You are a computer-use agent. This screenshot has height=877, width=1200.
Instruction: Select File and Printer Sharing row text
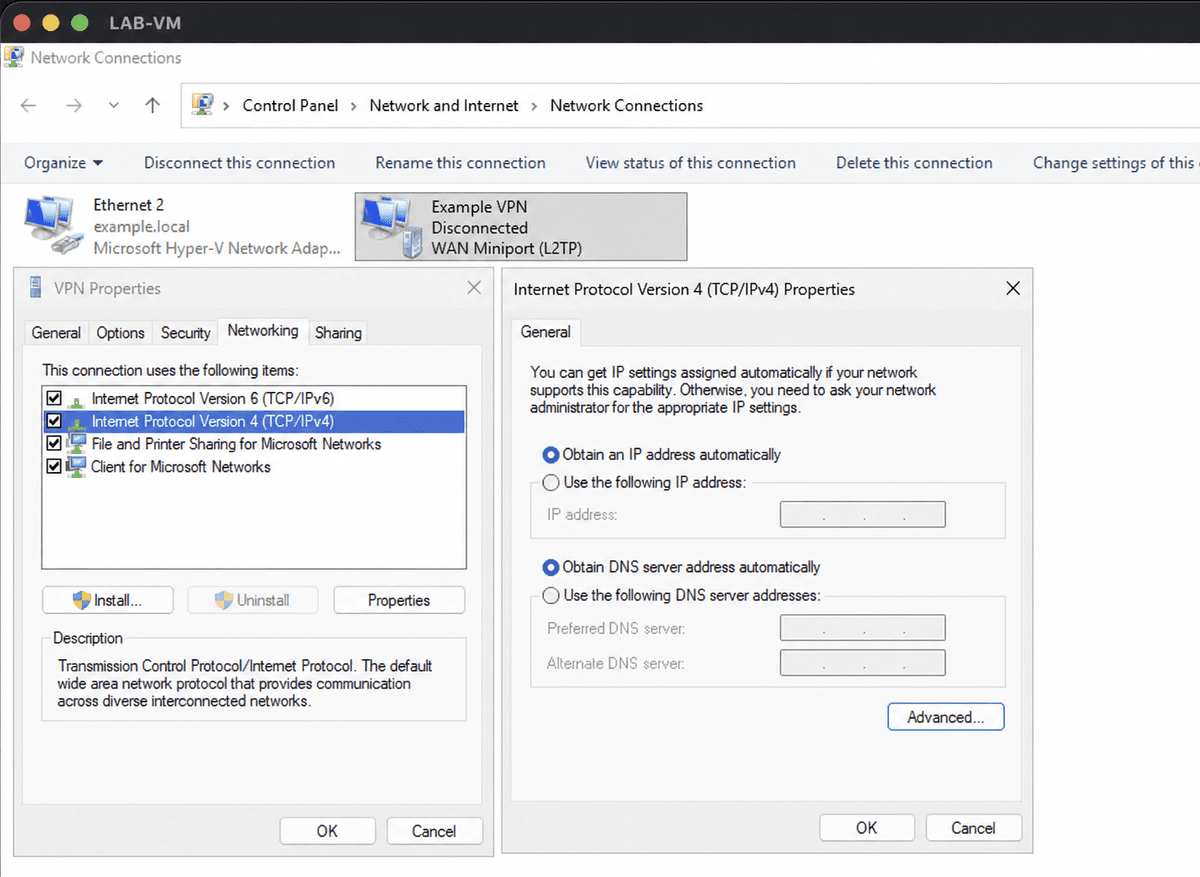point(236,443)
